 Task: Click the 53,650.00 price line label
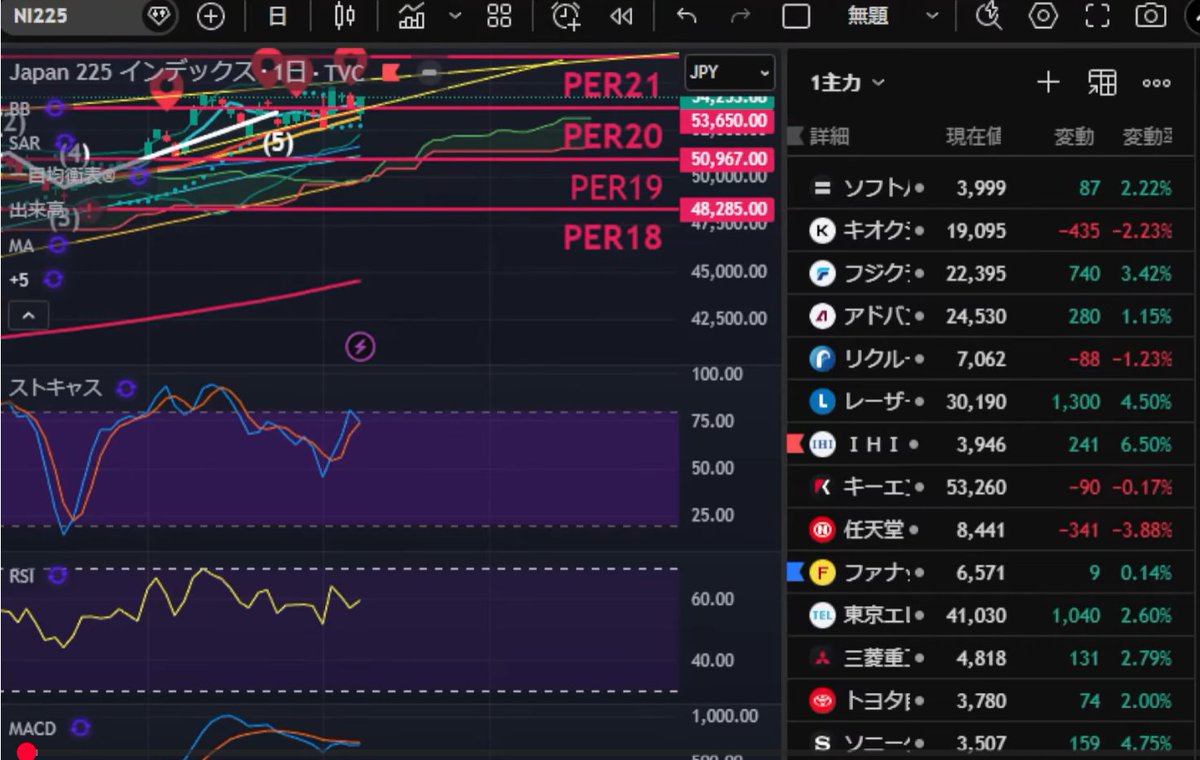pyautogui.click(x=727, y=121)
